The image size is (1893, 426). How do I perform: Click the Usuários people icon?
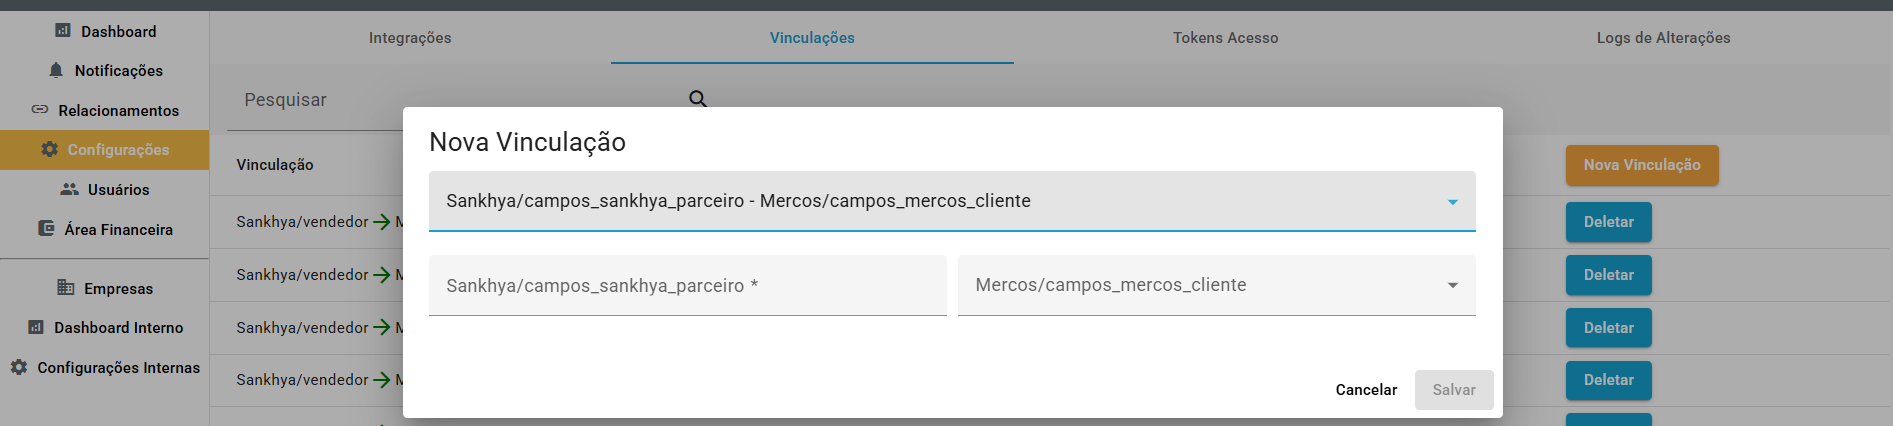[x=69, y=189]
